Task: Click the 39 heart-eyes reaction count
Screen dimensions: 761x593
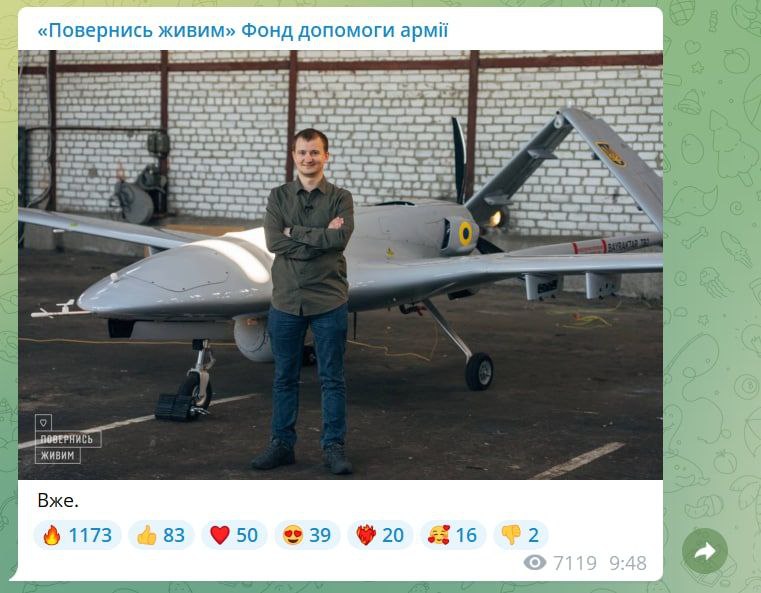Action: 320,535
